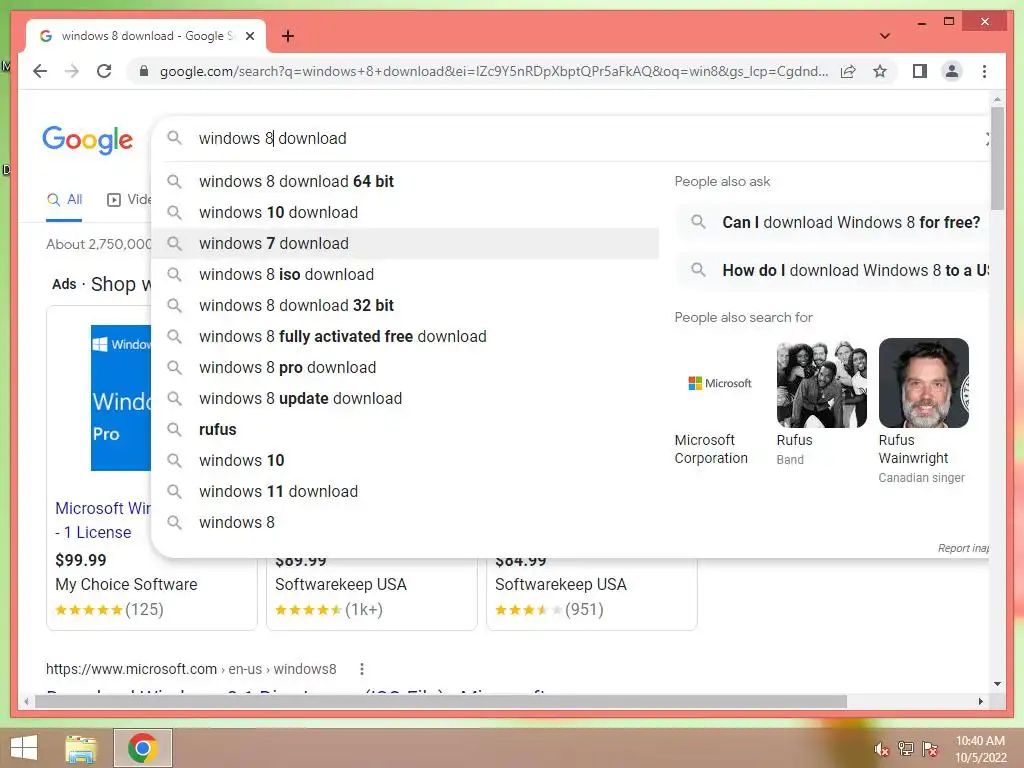Choose suggestion 'windows 8 download 32 bit'
Image resolution: width=1024 pixels, height=768 pixels.
tap(405, 306)
